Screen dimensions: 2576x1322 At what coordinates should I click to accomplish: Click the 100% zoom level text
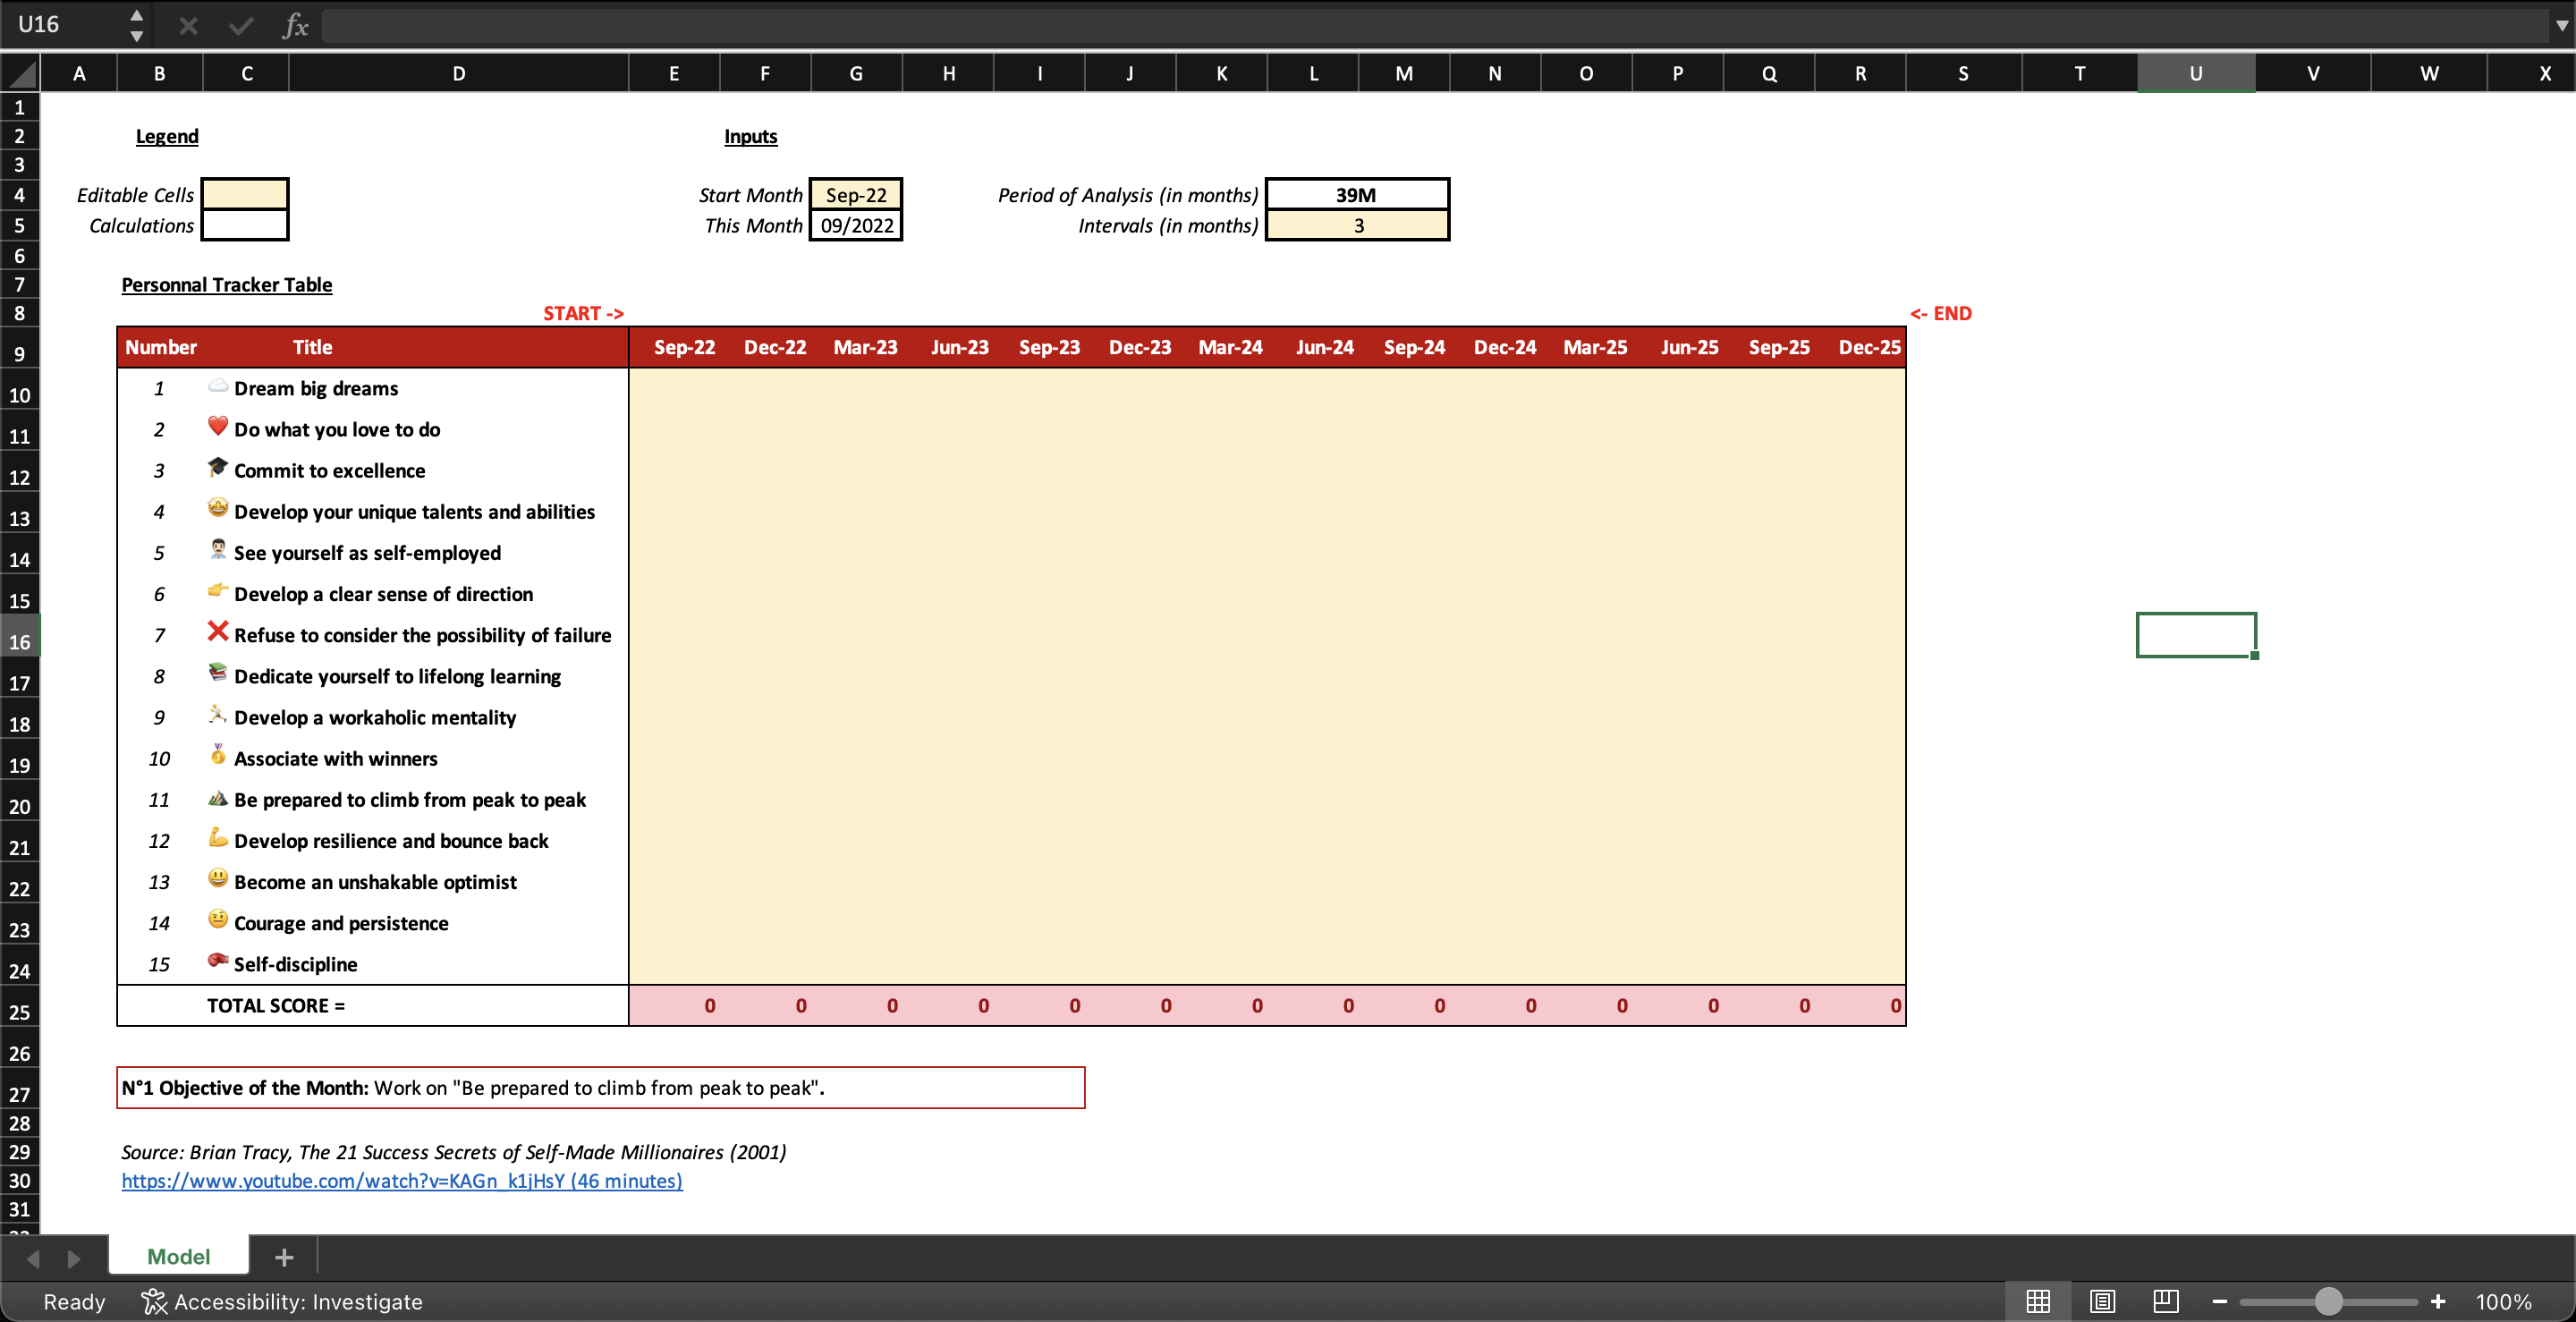coord(2503,1301)
